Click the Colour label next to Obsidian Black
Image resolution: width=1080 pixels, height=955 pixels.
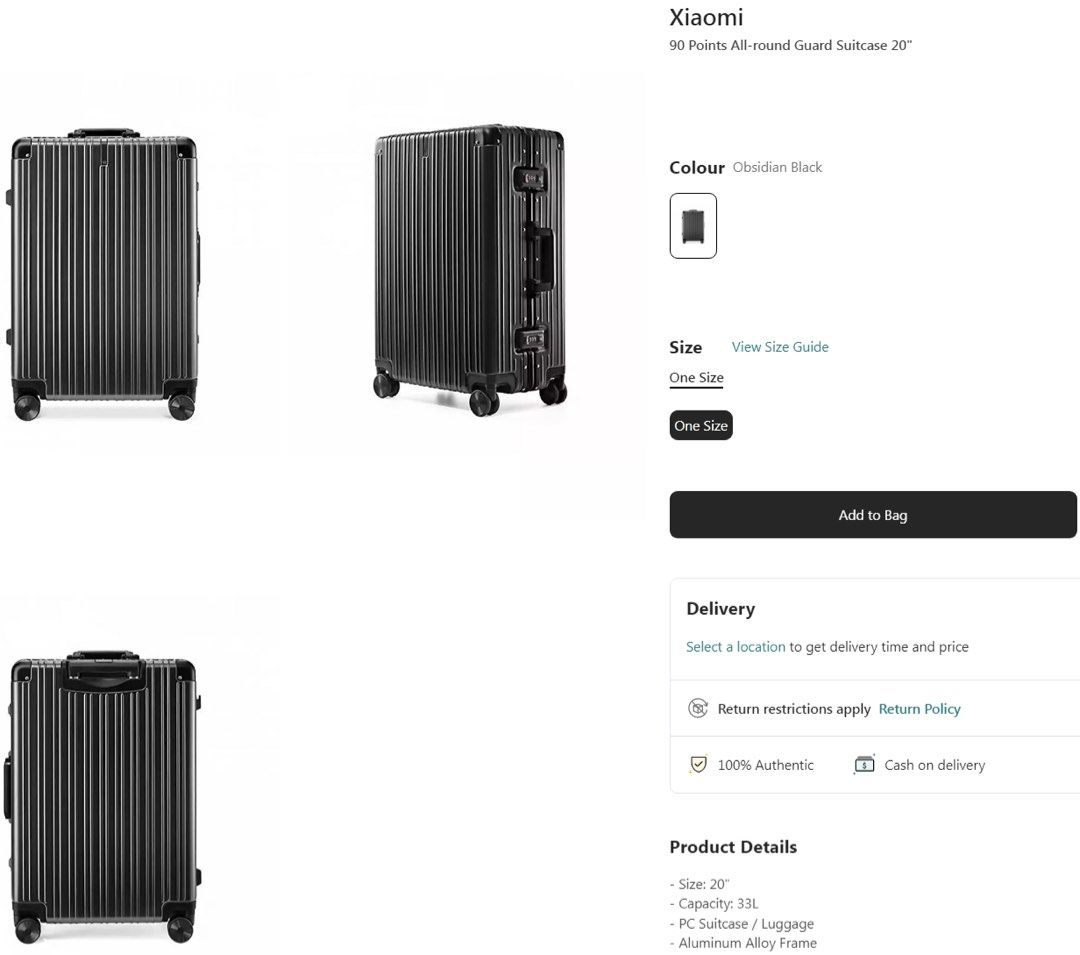tap(697, 167)
